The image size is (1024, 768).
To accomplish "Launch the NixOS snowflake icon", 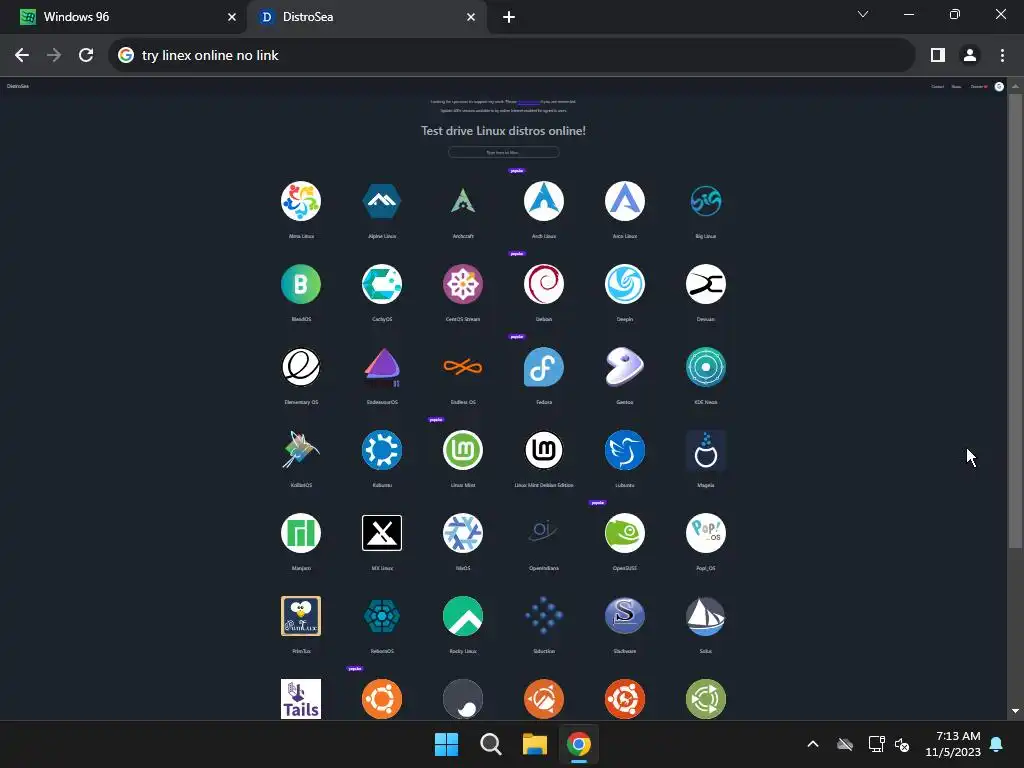I will point(463,533).
